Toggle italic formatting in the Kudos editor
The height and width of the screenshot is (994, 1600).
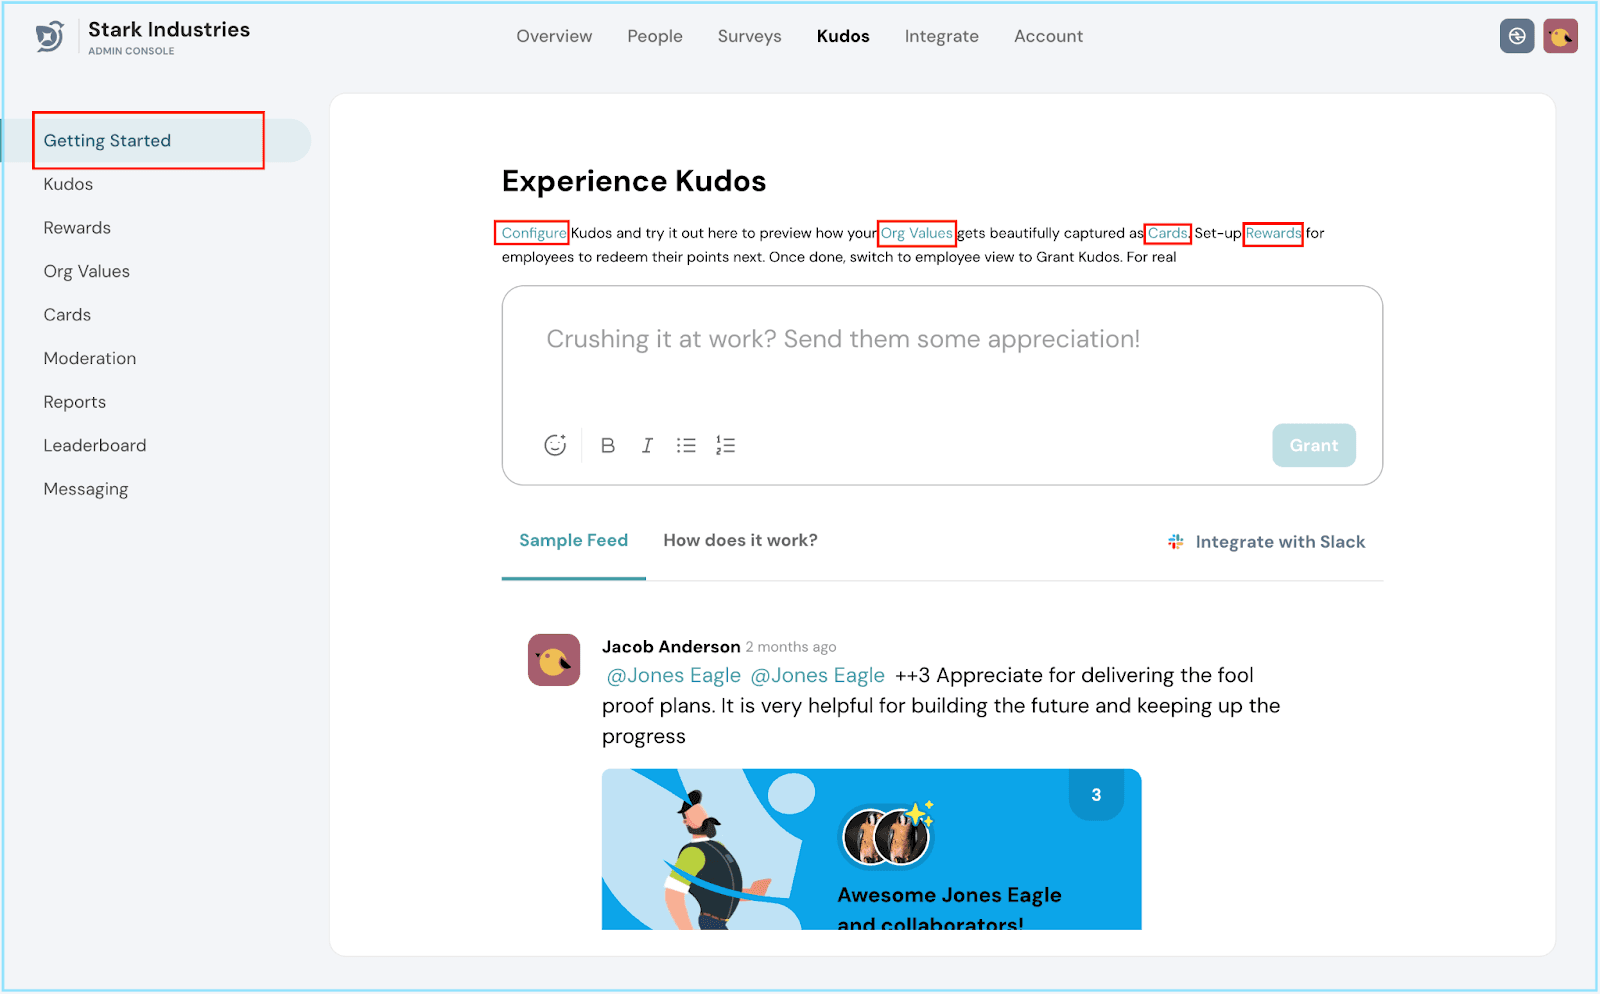point(647,446)
